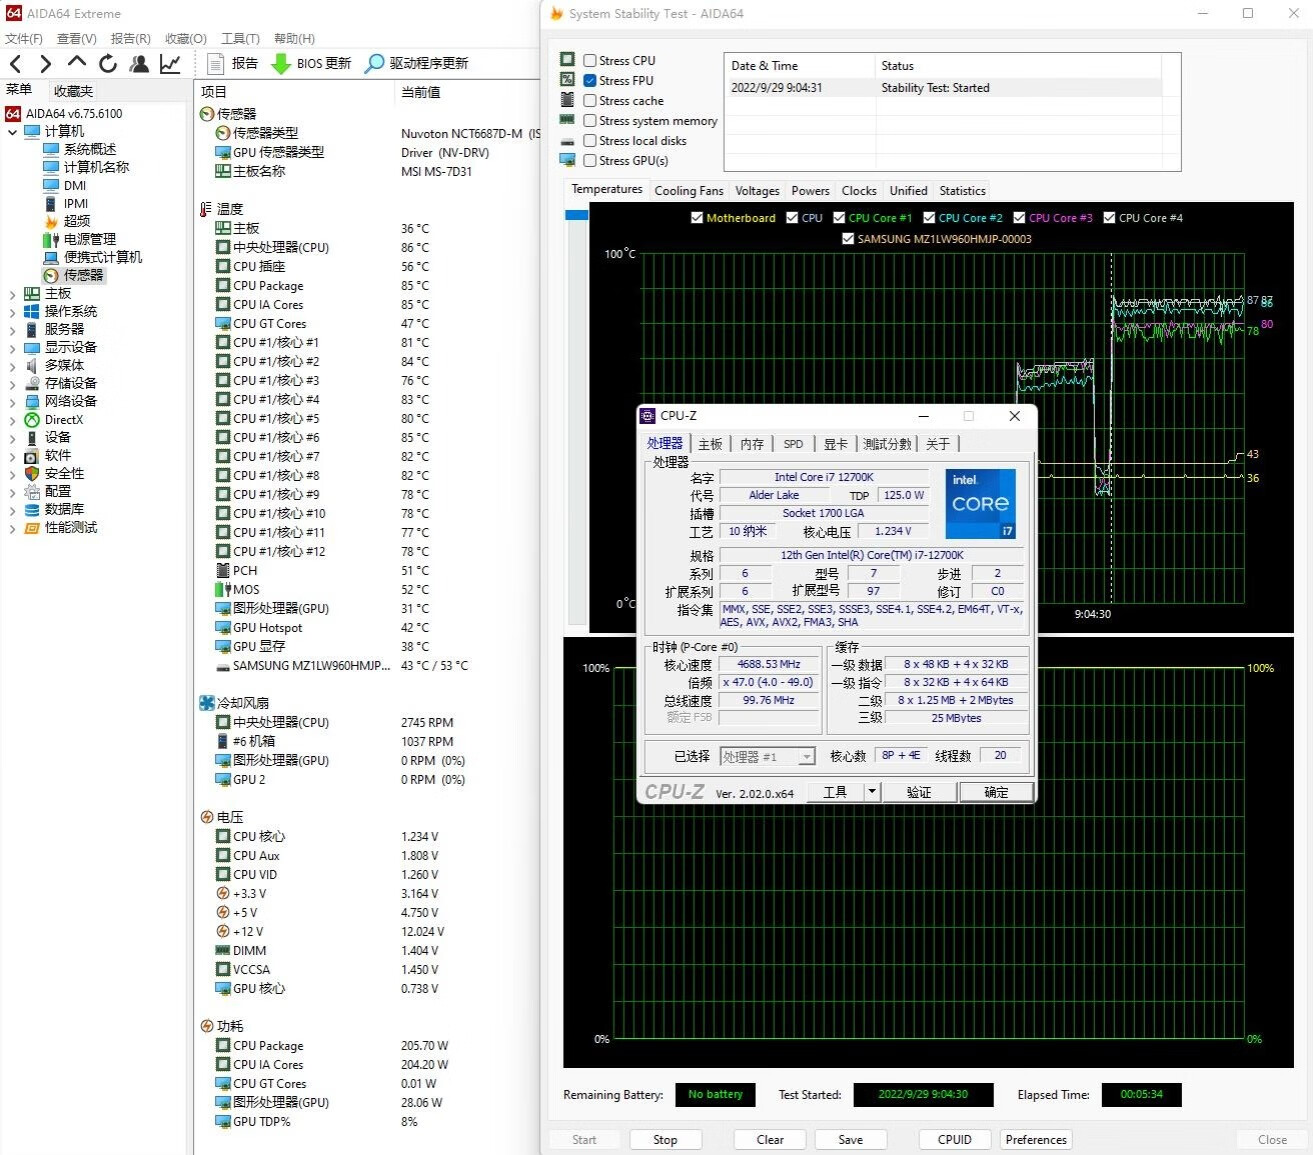This screenshot has height=1155, width=1313.
Task: Expand the 存储设备 tree node
Action: 12,384
